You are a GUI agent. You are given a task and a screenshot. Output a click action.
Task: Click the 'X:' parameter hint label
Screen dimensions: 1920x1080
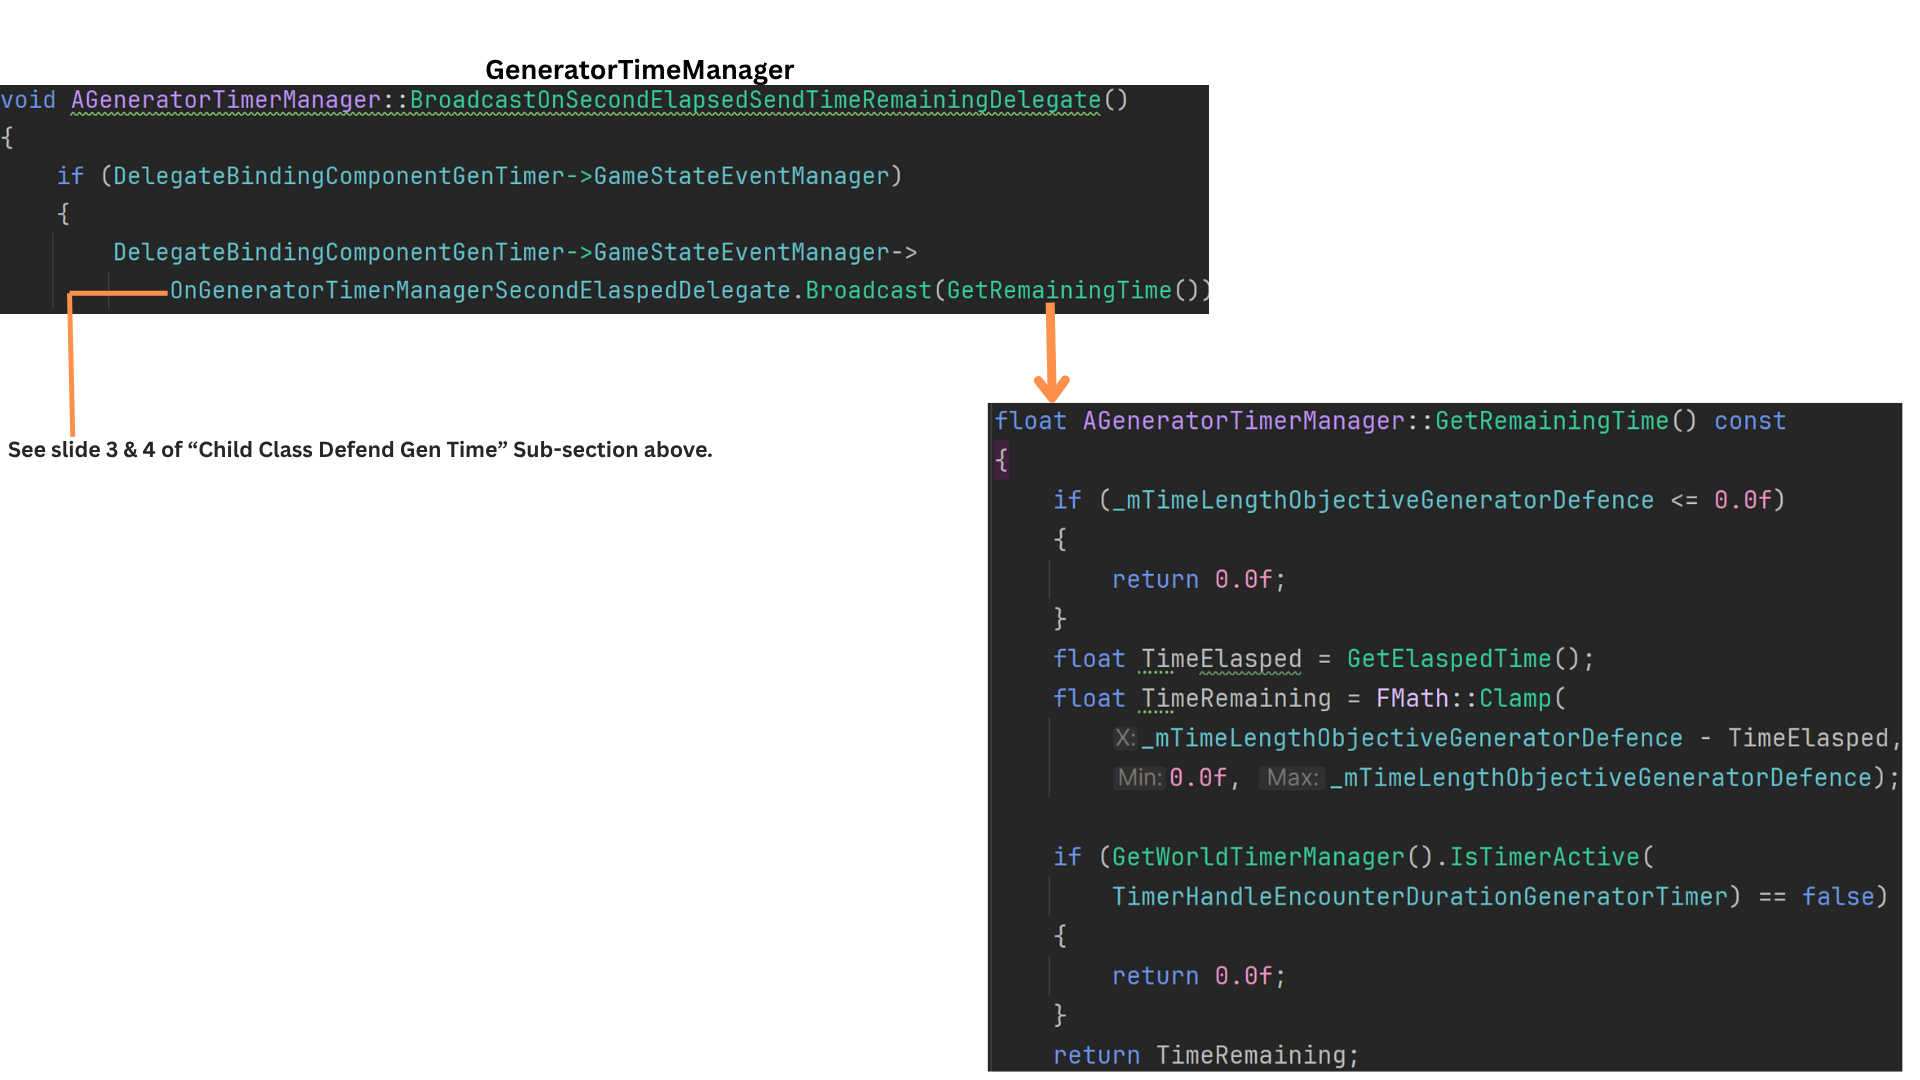point(1125,738)
